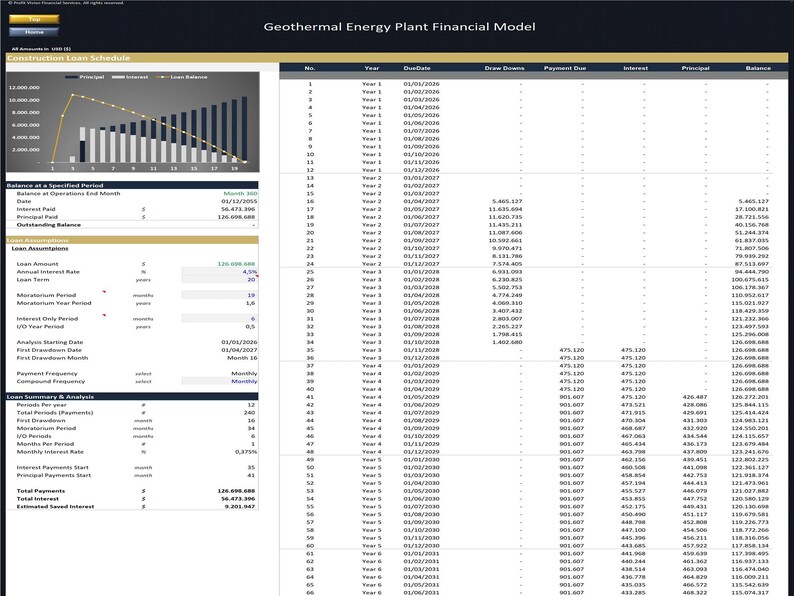Click balance value 126.272.201
The width and height of the screenshot is (794, 596).
click(750, 397)
